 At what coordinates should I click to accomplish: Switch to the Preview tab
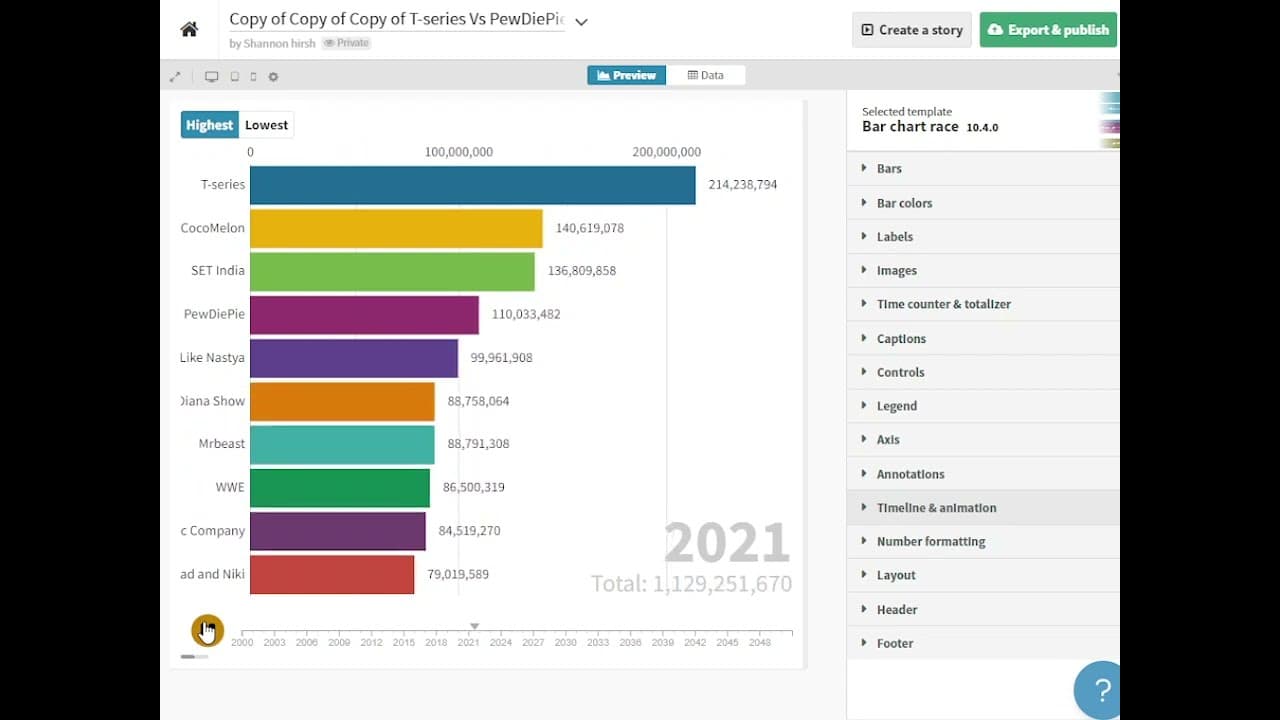tap(627, 75)
